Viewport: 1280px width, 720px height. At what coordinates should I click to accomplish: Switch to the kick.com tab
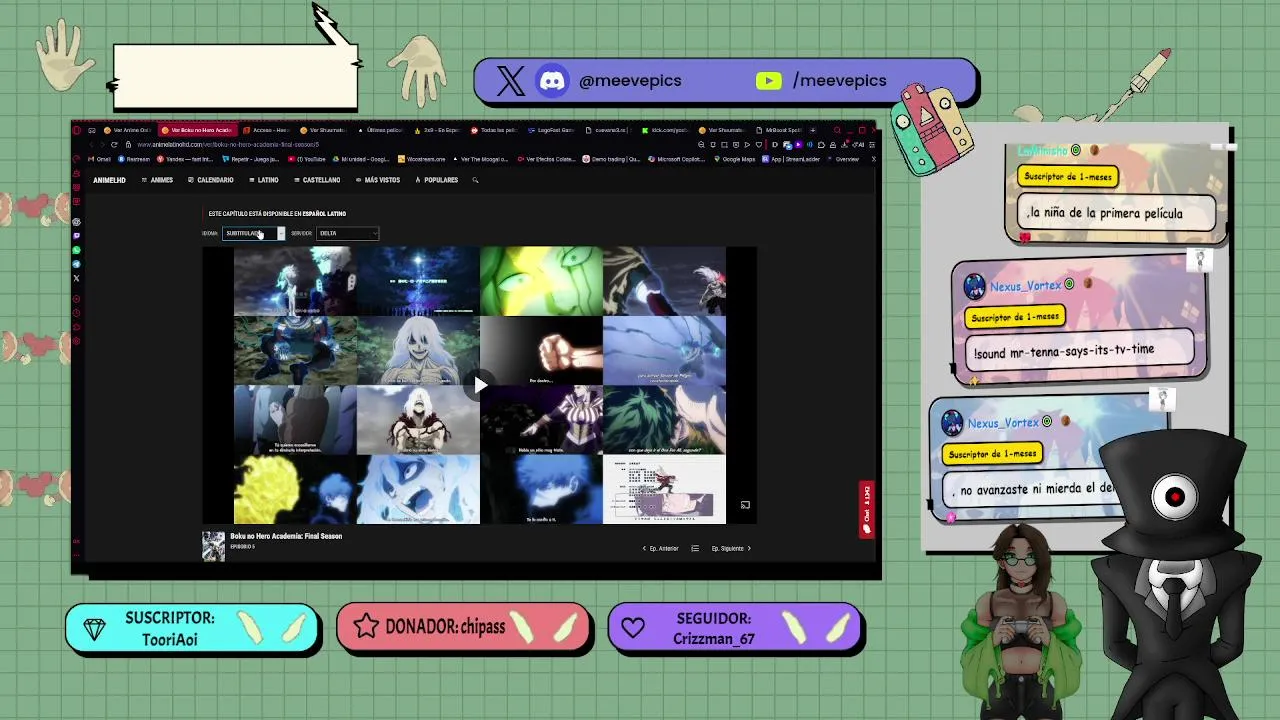665,130
